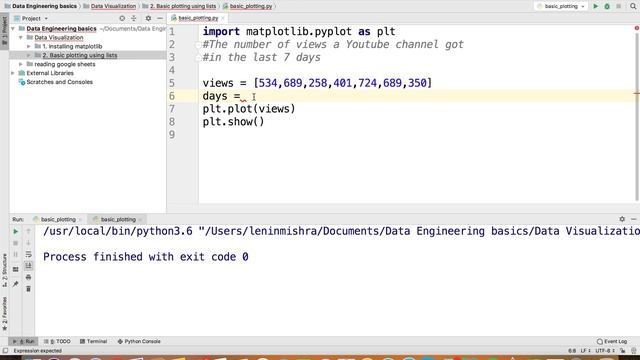Click the Collapse All icon in Project panel header

click(133, 18)
